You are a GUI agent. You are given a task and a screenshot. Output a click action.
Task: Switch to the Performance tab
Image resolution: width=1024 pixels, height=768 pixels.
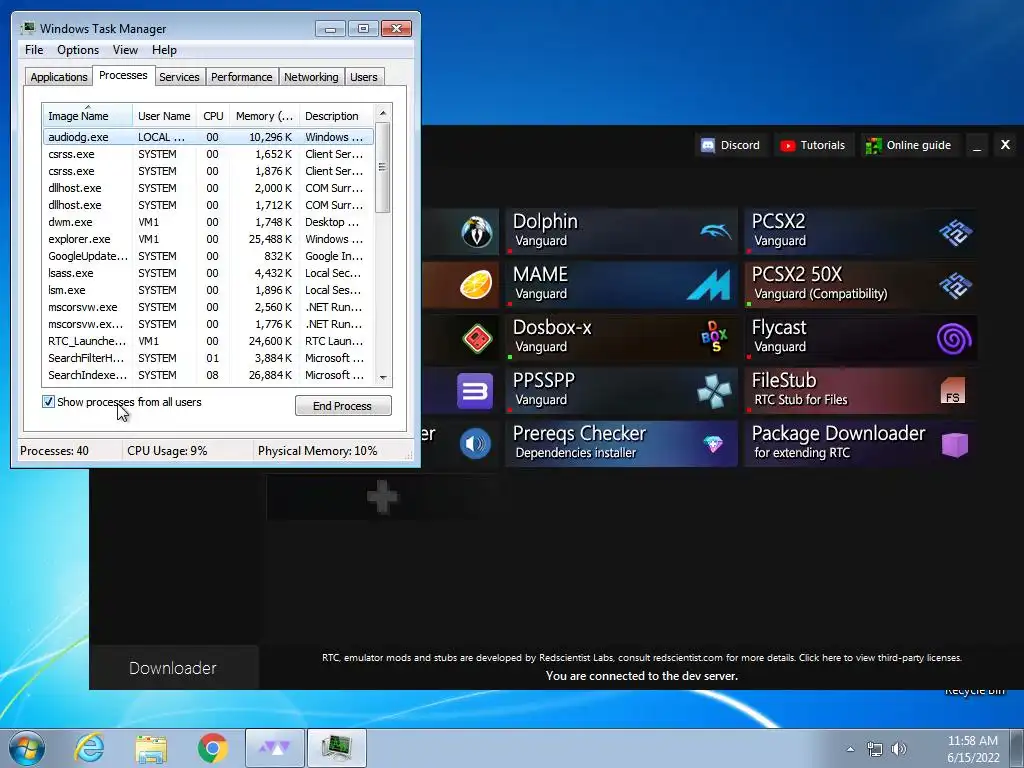(241, 77)
